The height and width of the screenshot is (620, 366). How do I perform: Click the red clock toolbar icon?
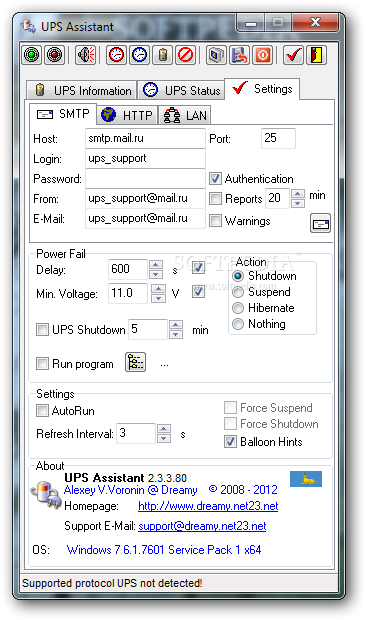(116, 55)
